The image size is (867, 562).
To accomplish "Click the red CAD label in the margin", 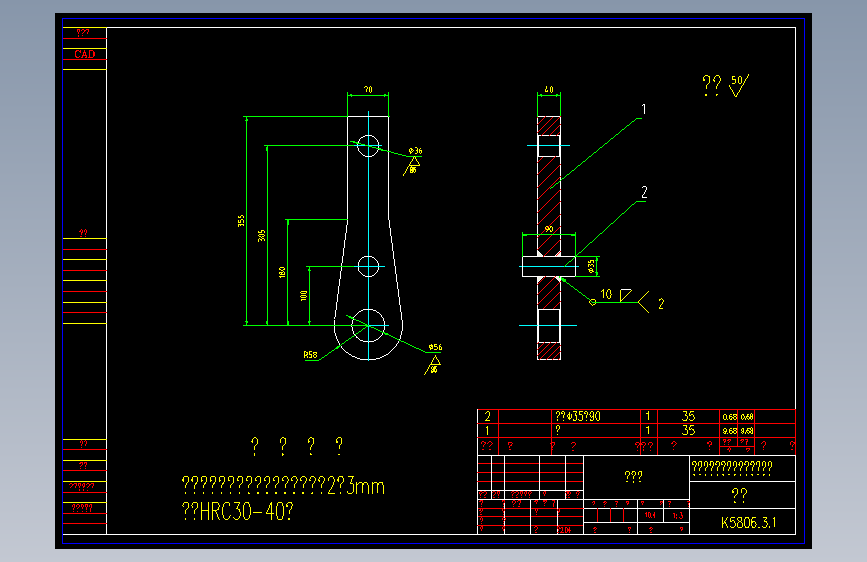I will pos(85,54).
